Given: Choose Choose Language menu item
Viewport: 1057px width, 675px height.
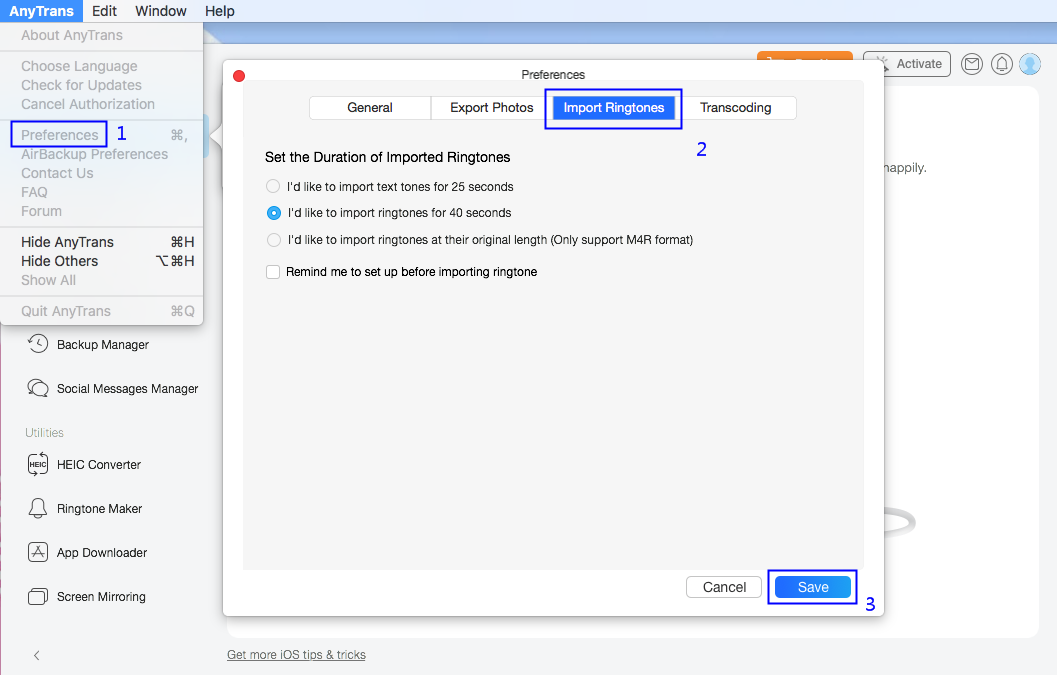Looking at the screenshot, I should pos(101,66).
